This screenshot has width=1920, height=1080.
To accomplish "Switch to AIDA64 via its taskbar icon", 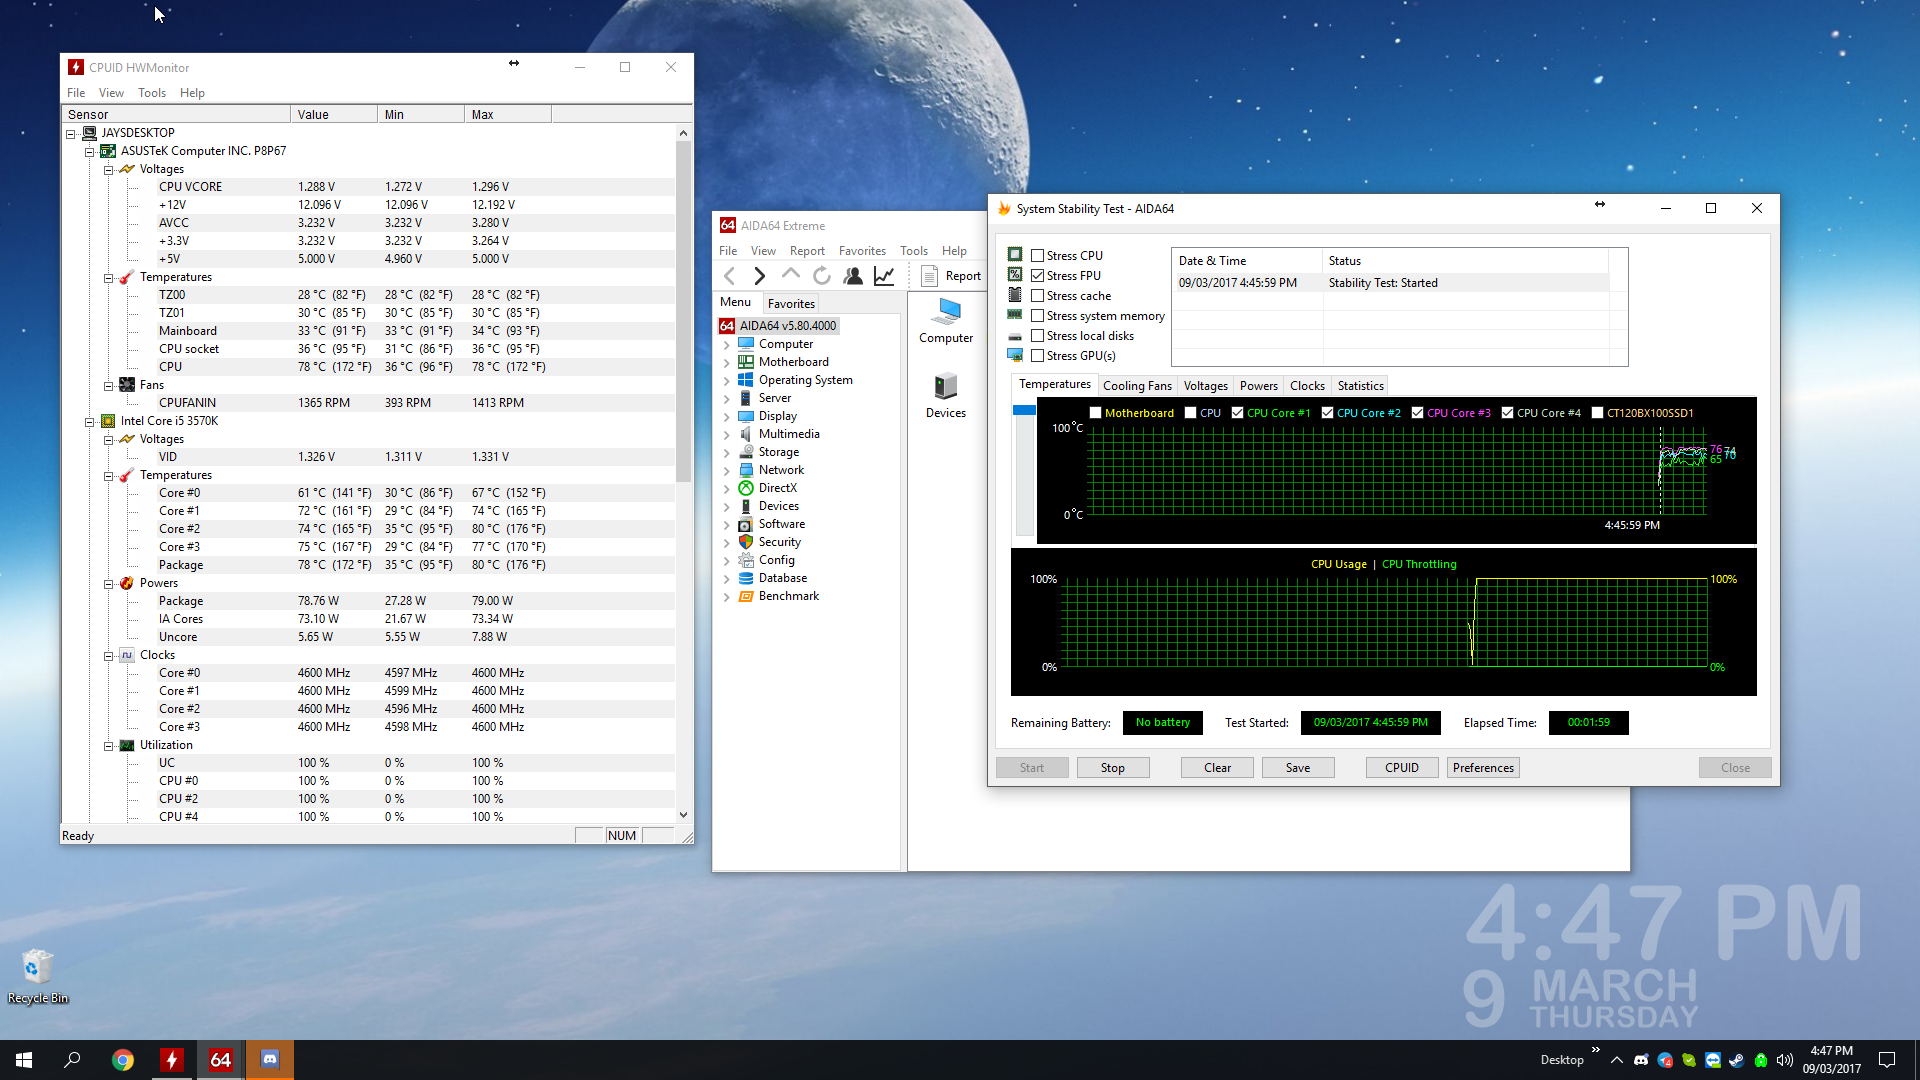I will [220, 1060].
